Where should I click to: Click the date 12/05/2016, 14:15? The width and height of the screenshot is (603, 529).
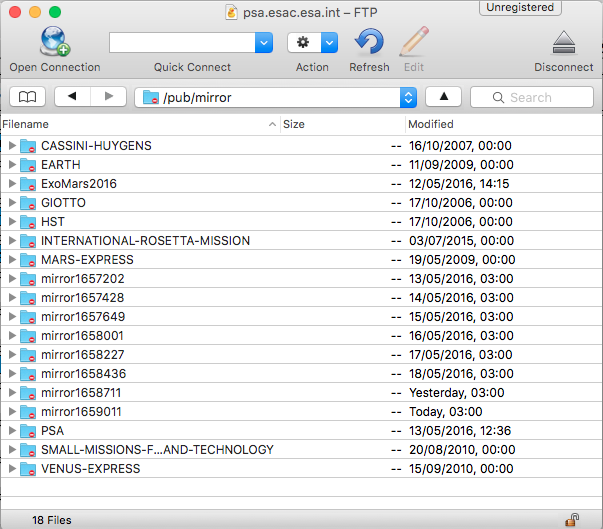(459, 184)
